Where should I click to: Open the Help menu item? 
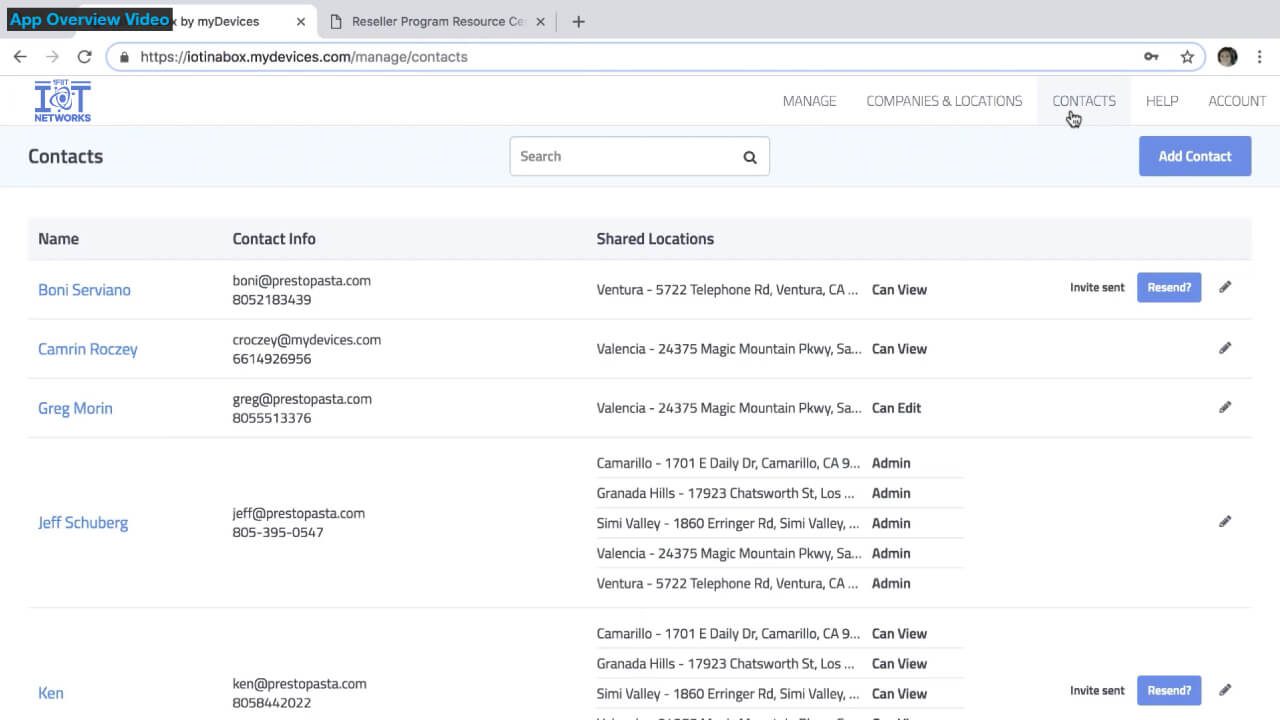coord(1162,101)
